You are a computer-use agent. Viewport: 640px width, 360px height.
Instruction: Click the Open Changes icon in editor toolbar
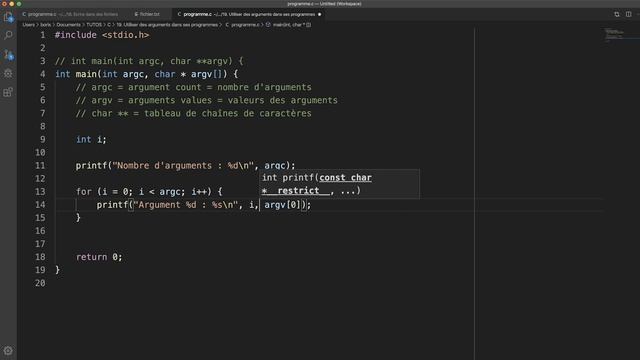pyautogui.click(x=617, y=14)
